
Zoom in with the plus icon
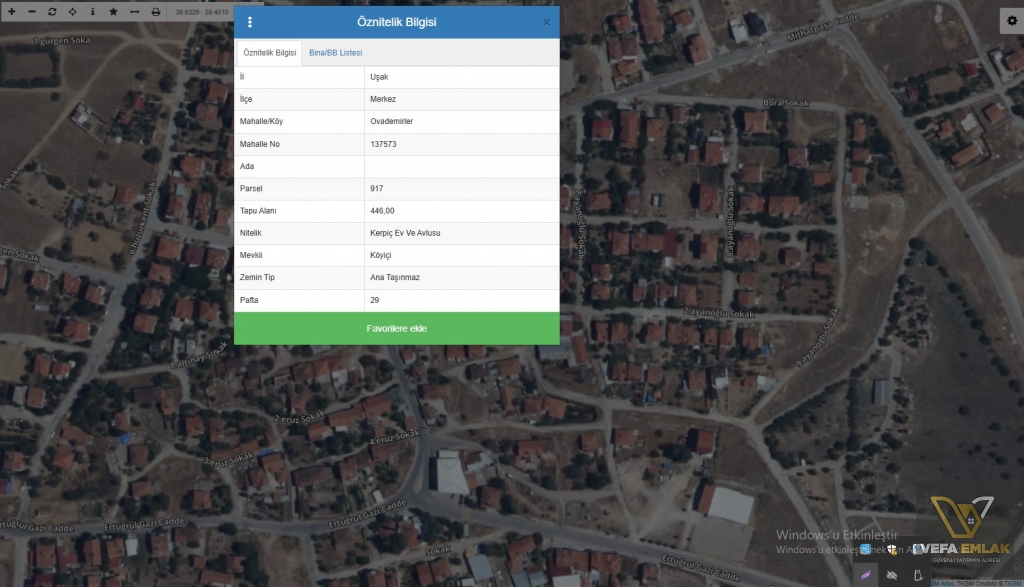pos(11,11)
